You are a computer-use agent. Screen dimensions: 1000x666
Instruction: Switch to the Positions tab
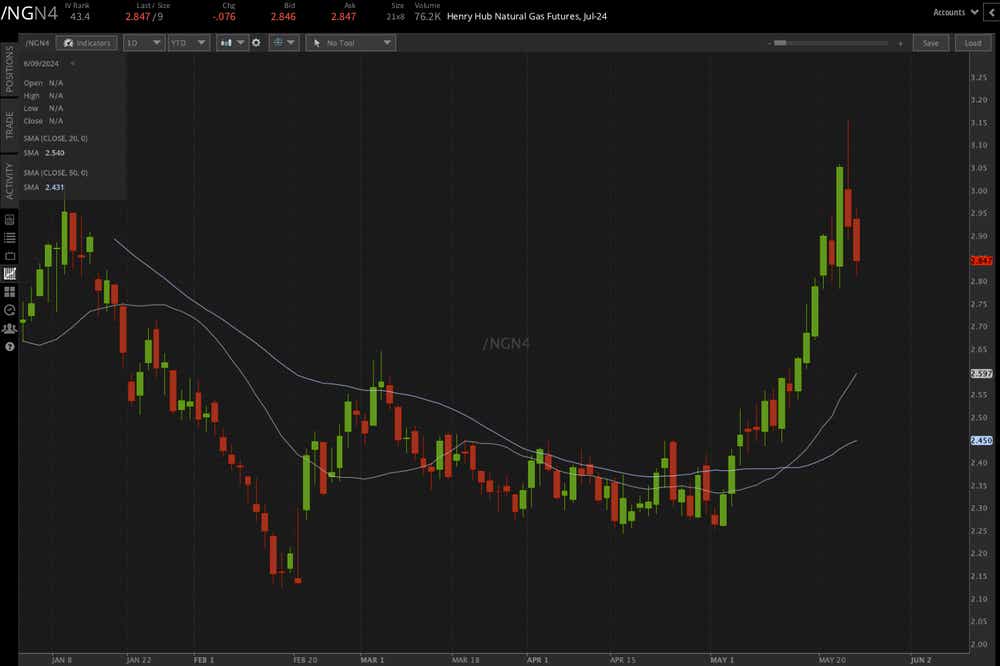coord(9,70)
